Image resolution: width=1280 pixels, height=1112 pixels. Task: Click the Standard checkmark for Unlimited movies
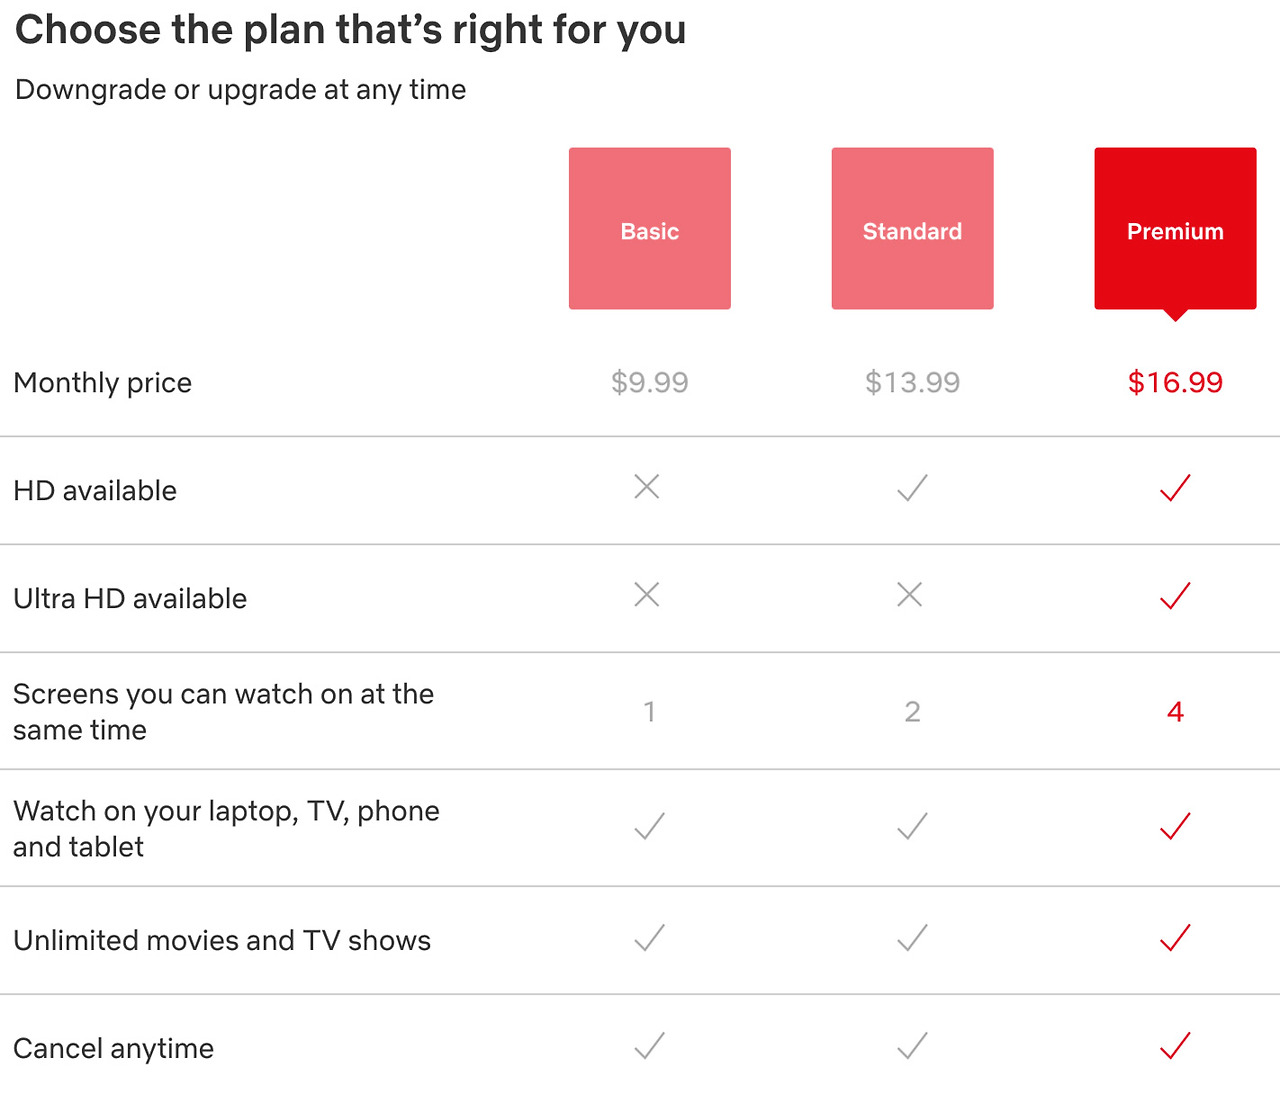[x=911, y=938]
